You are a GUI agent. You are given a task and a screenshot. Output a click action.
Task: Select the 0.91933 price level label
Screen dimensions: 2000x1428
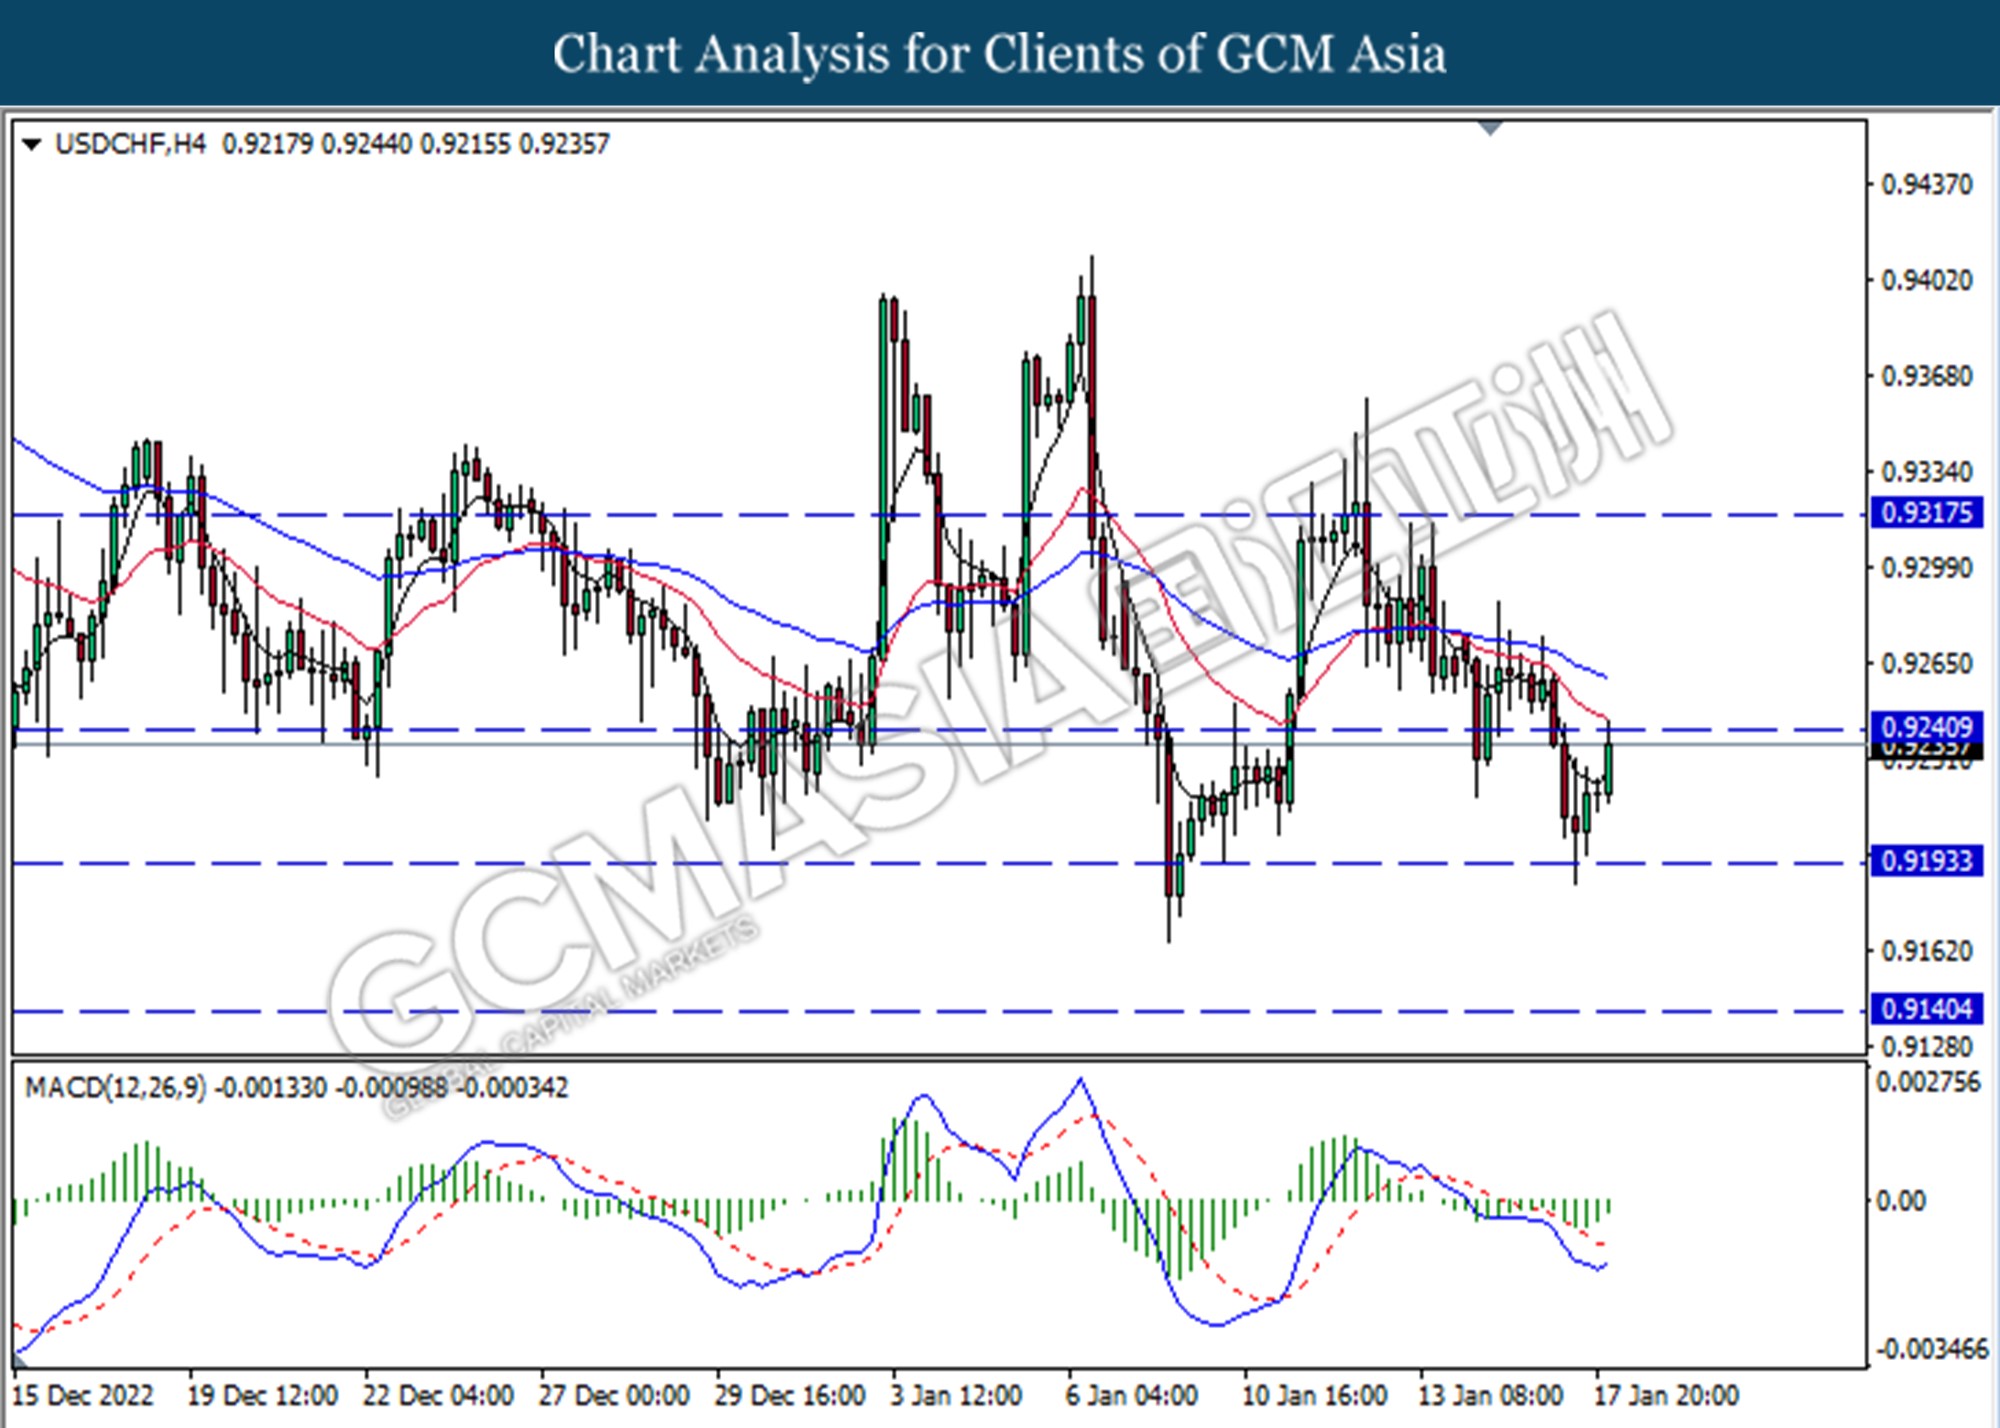click(x=1926, y=861)
